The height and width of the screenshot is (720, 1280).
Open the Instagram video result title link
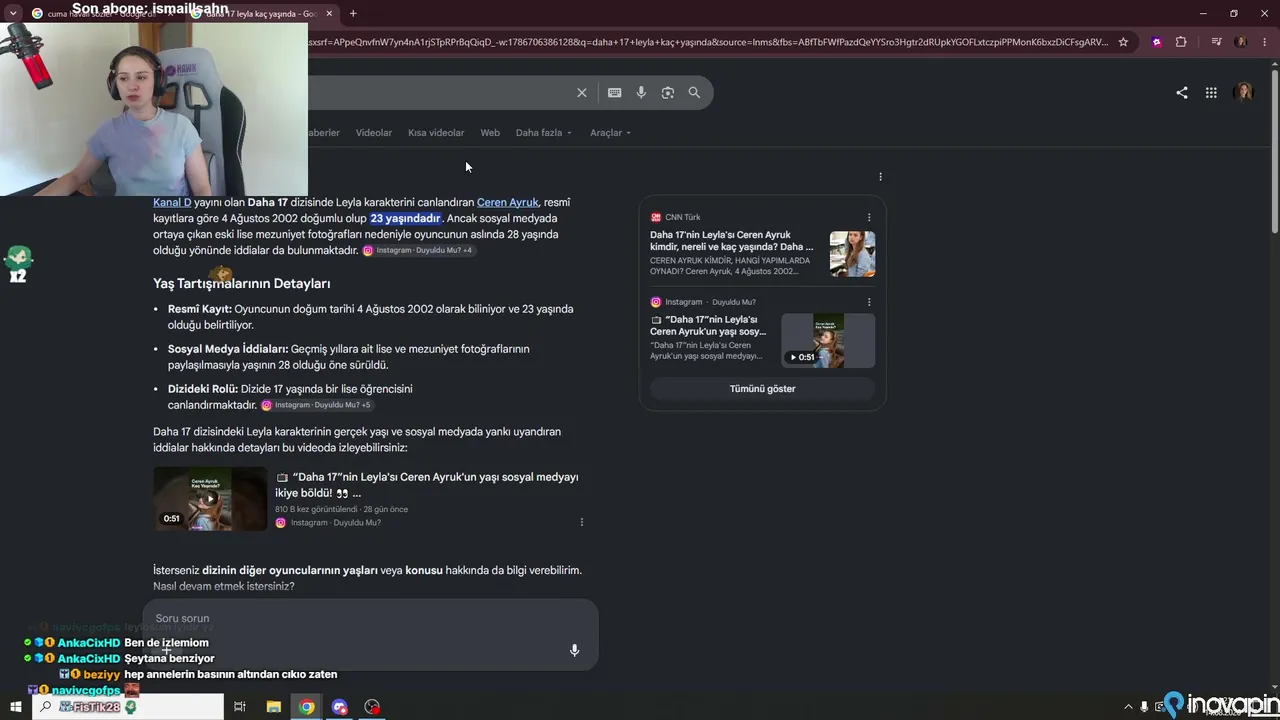click(427, 485)
